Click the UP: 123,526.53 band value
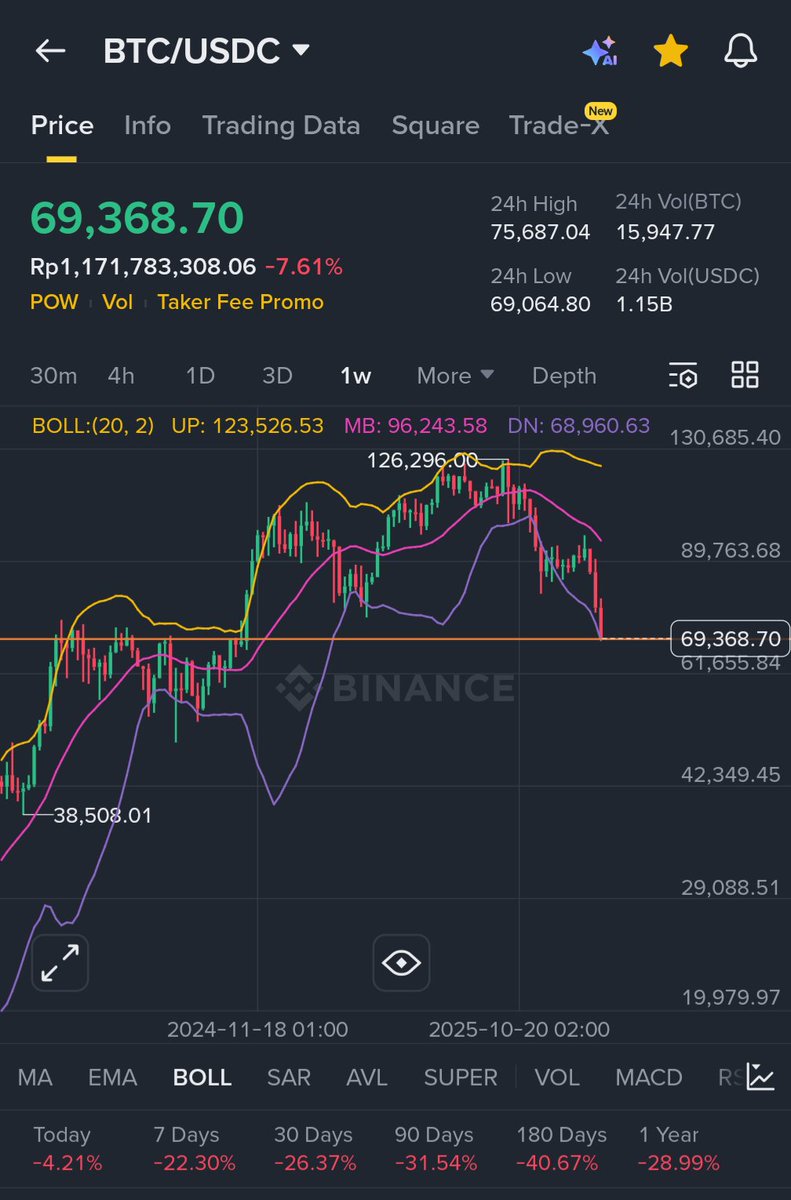Screen dimensions: 791x1200 coord(247,426)
